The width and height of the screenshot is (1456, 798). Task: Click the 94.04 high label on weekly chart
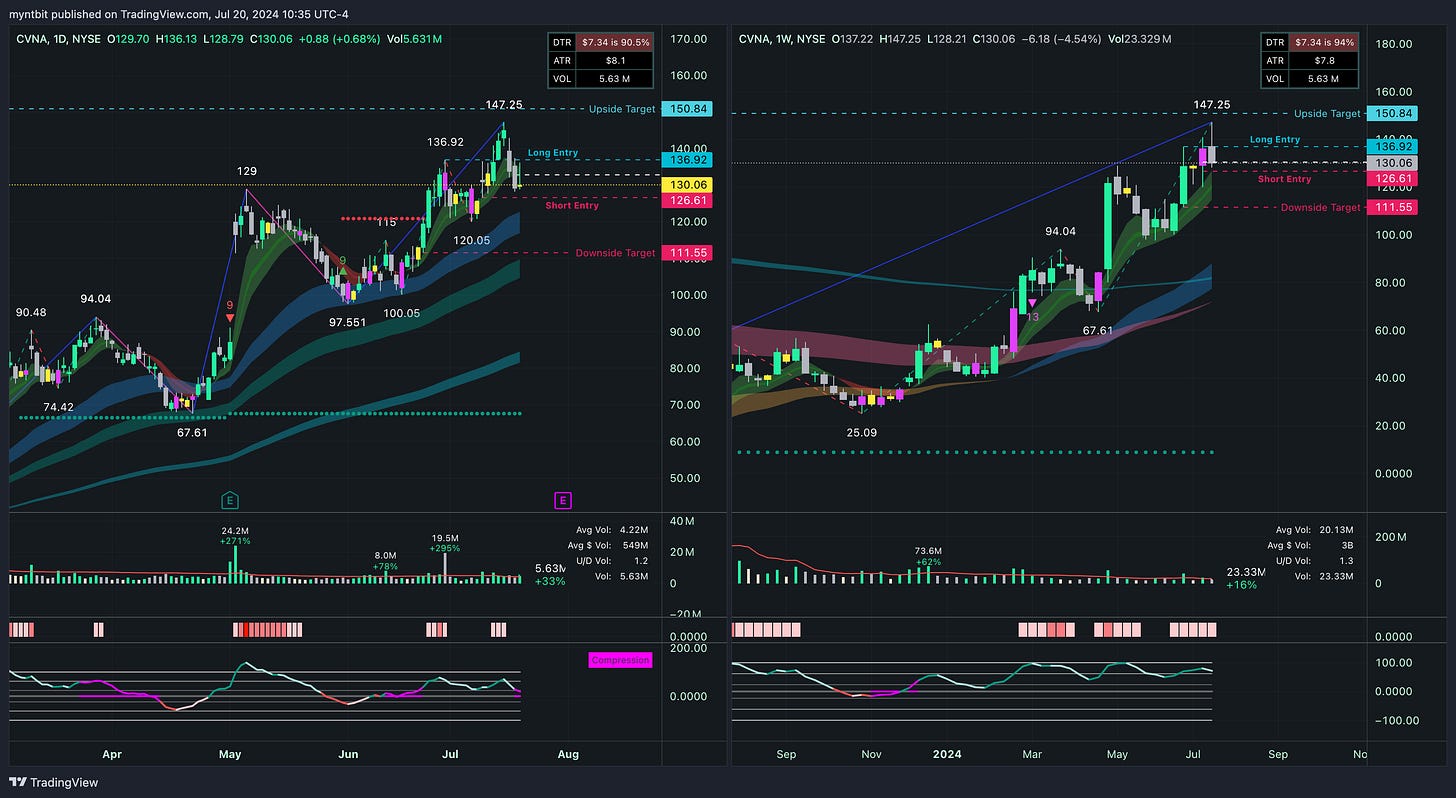tap(1060, 232)
